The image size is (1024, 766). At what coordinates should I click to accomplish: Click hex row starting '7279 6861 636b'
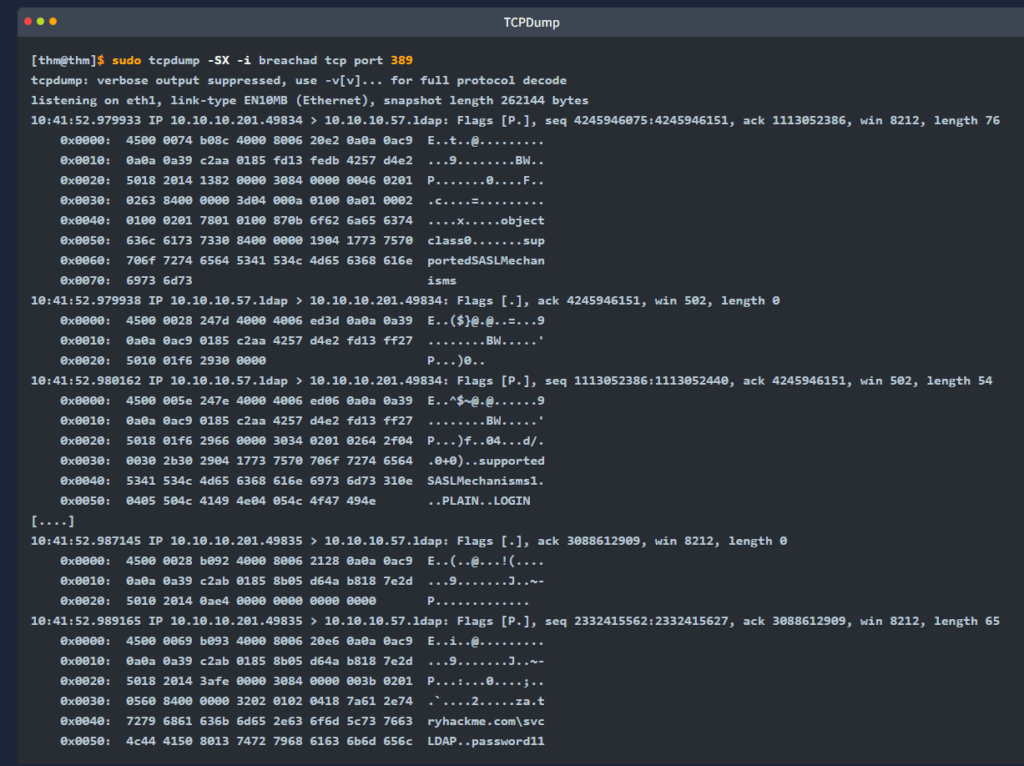[269, 722]
